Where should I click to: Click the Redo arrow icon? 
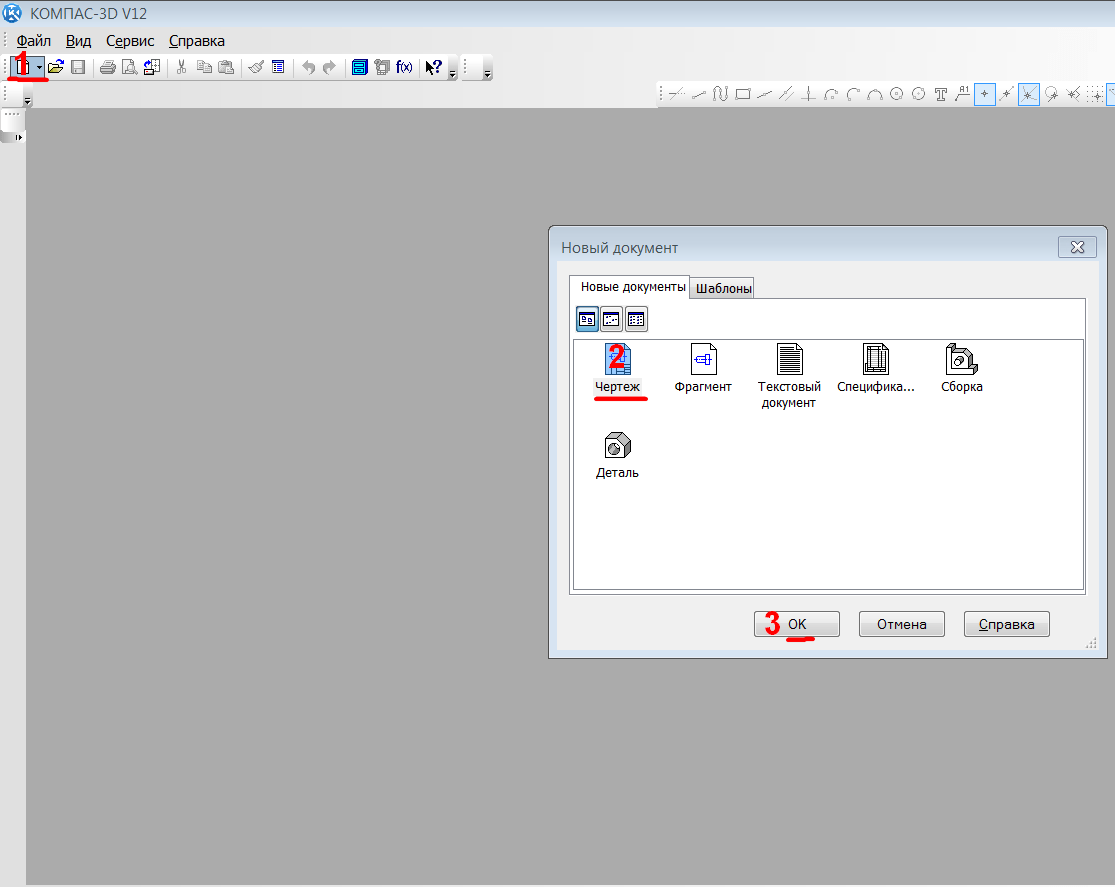click(x=329, y=67)
